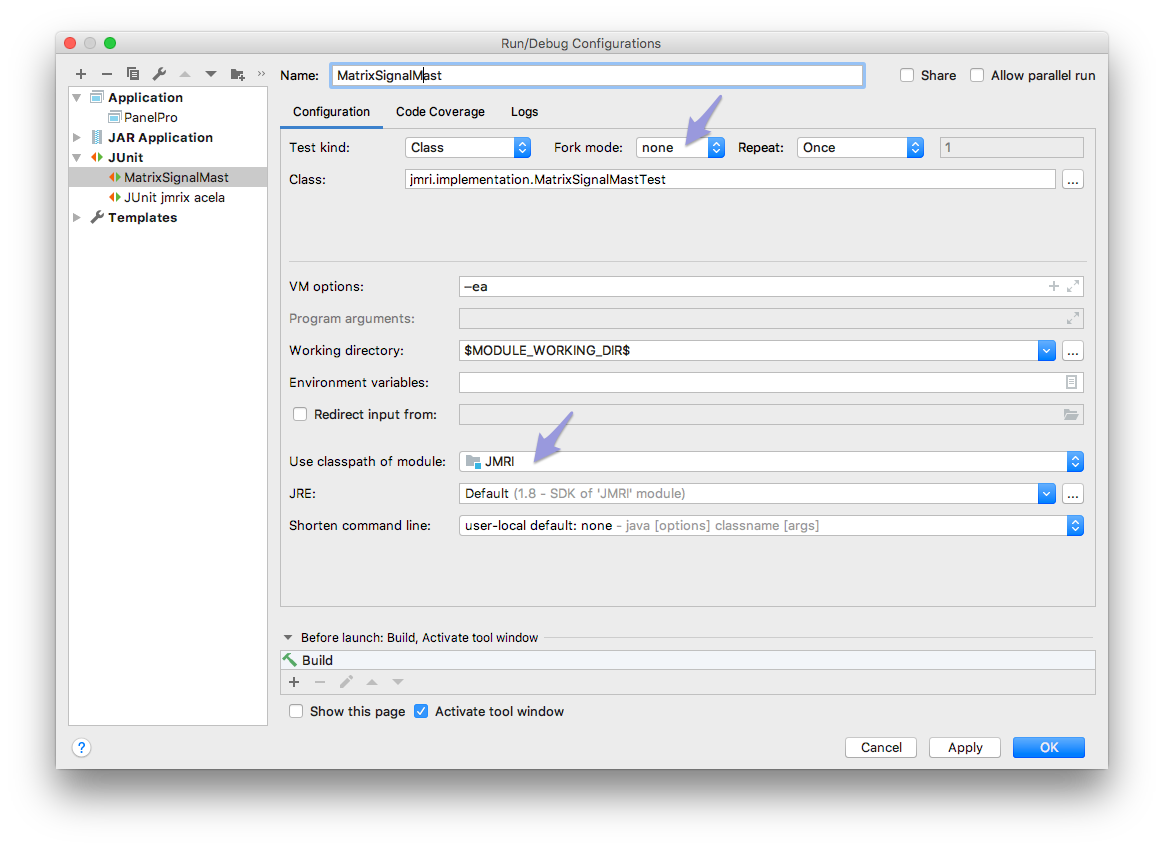Expand the VM options field editor

(1073, 287)
